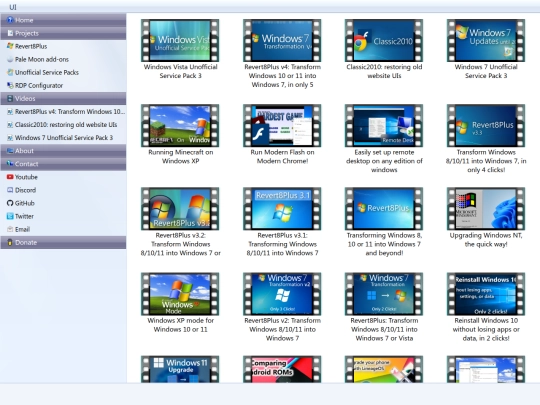Open the Windows 11 Upgrade video thumbnail
540x405 pixels.
180,369
